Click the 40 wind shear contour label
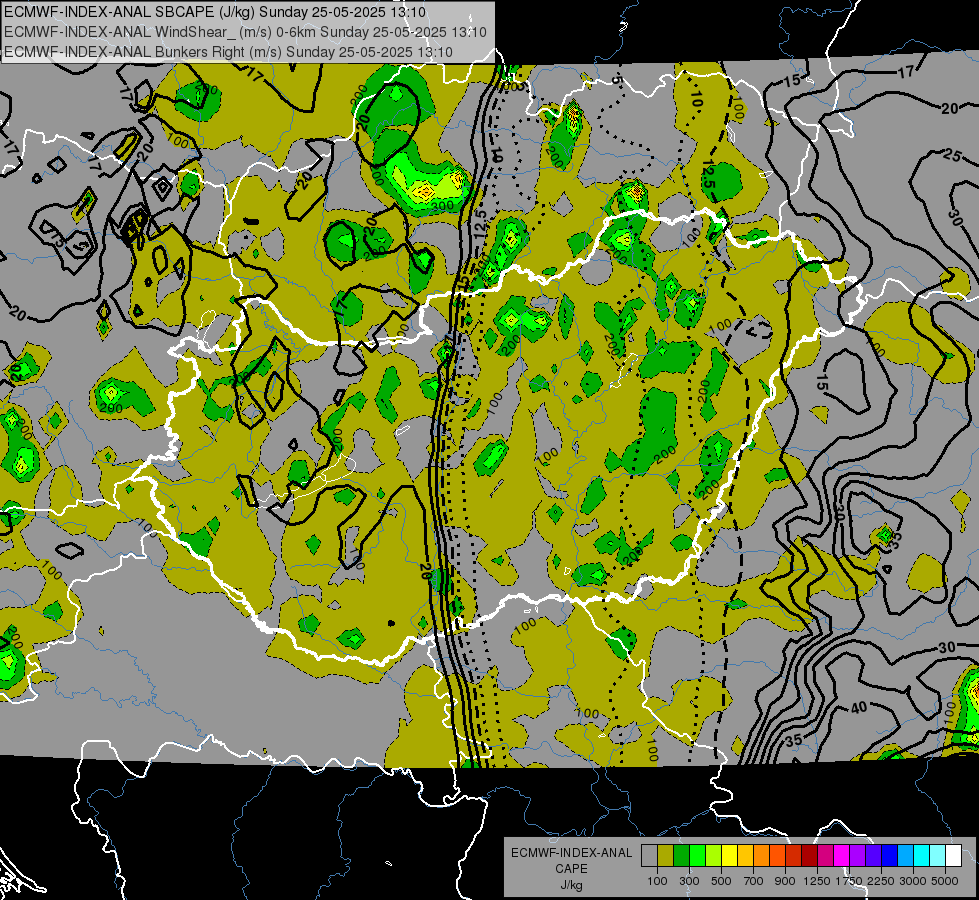The image size is (979, 900). (860, 707)
